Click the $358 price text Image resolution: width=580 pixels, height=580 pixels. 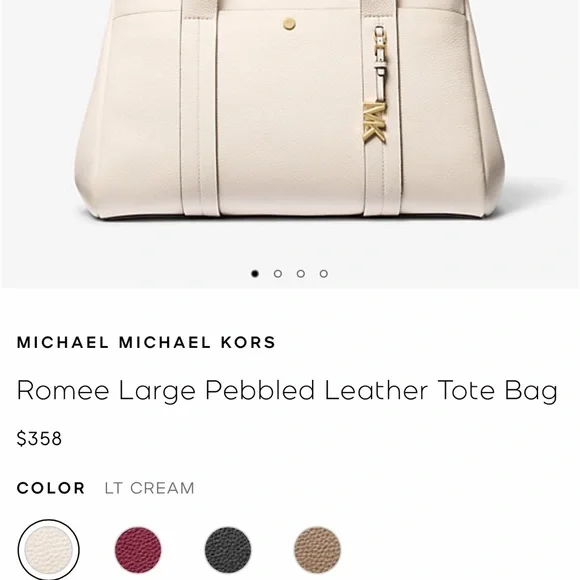(39, 439)
